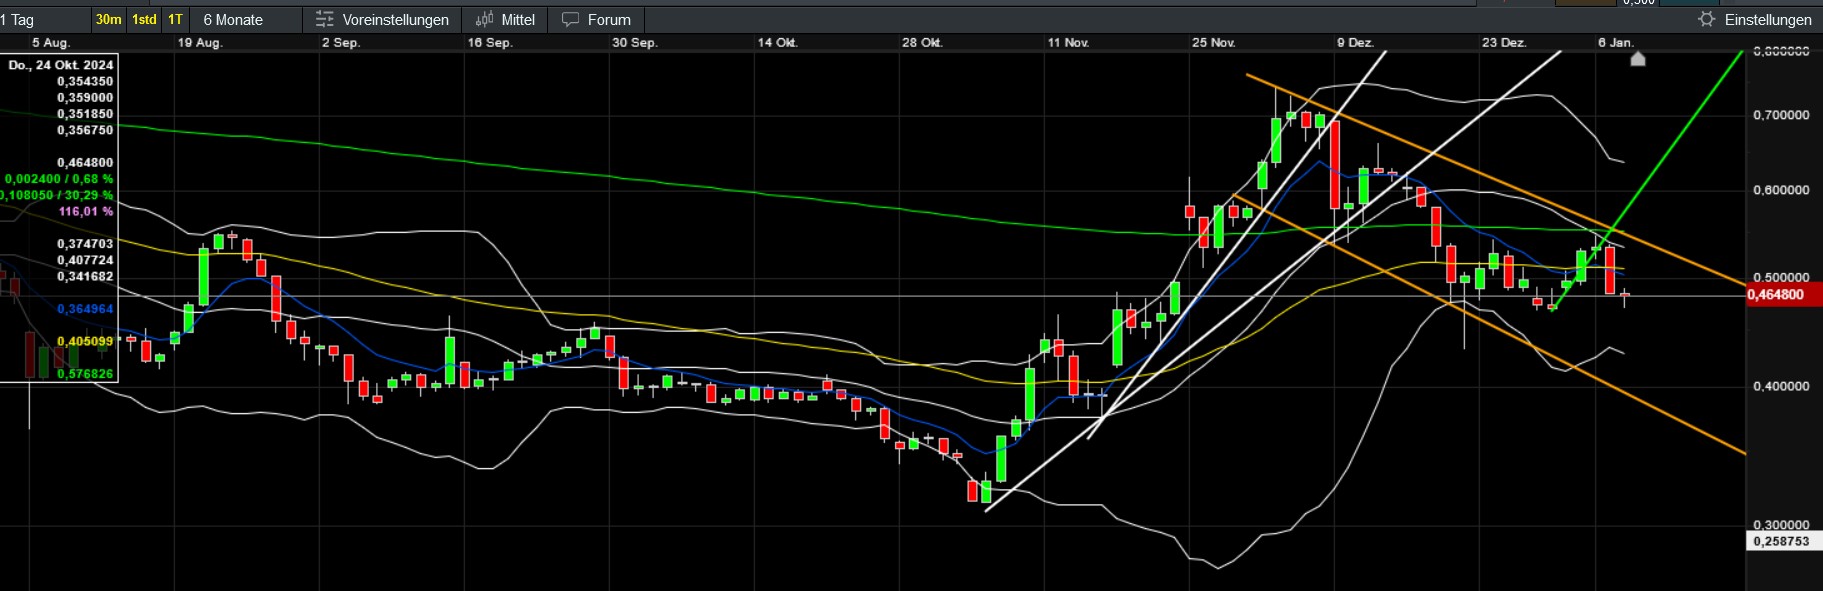The image size is (1823, 591).
Task: Switch to the 30m candle interval
Action: click(108, 19)
